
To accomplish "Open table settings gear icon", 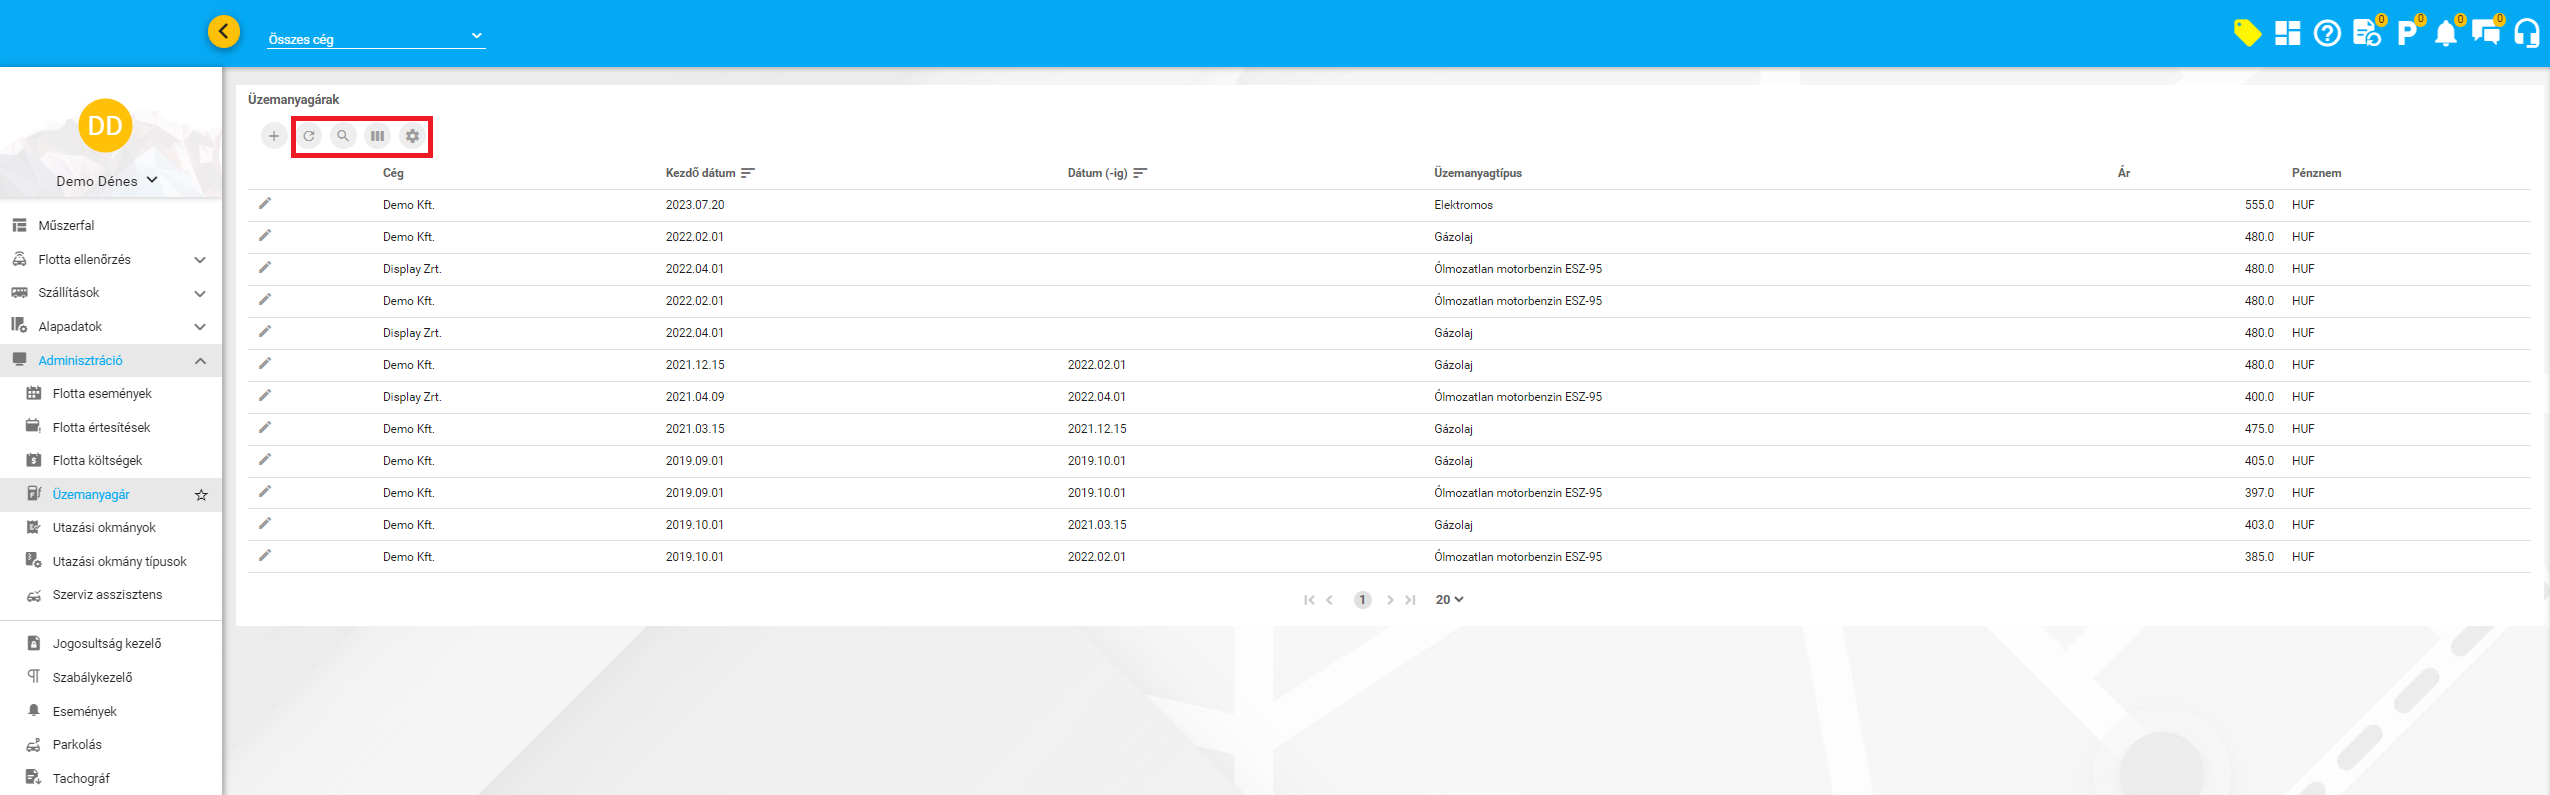I will click(412, 136).
